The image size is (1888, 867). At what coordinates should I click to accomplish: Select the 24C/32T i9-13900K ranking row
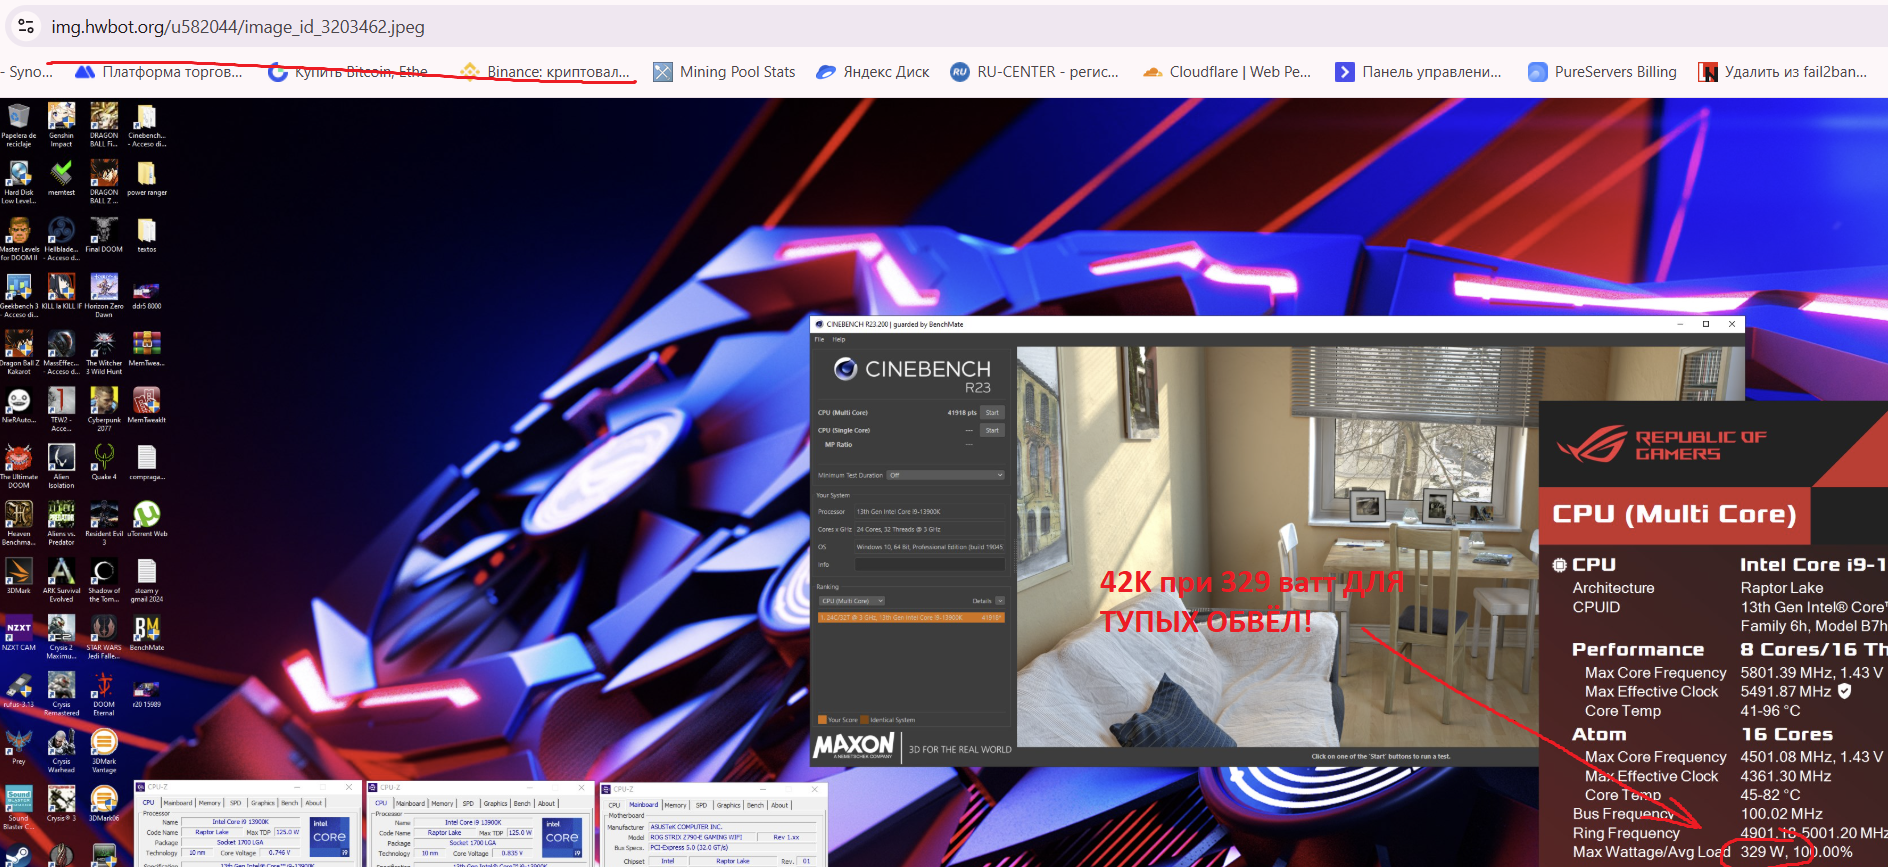(910, 618)
